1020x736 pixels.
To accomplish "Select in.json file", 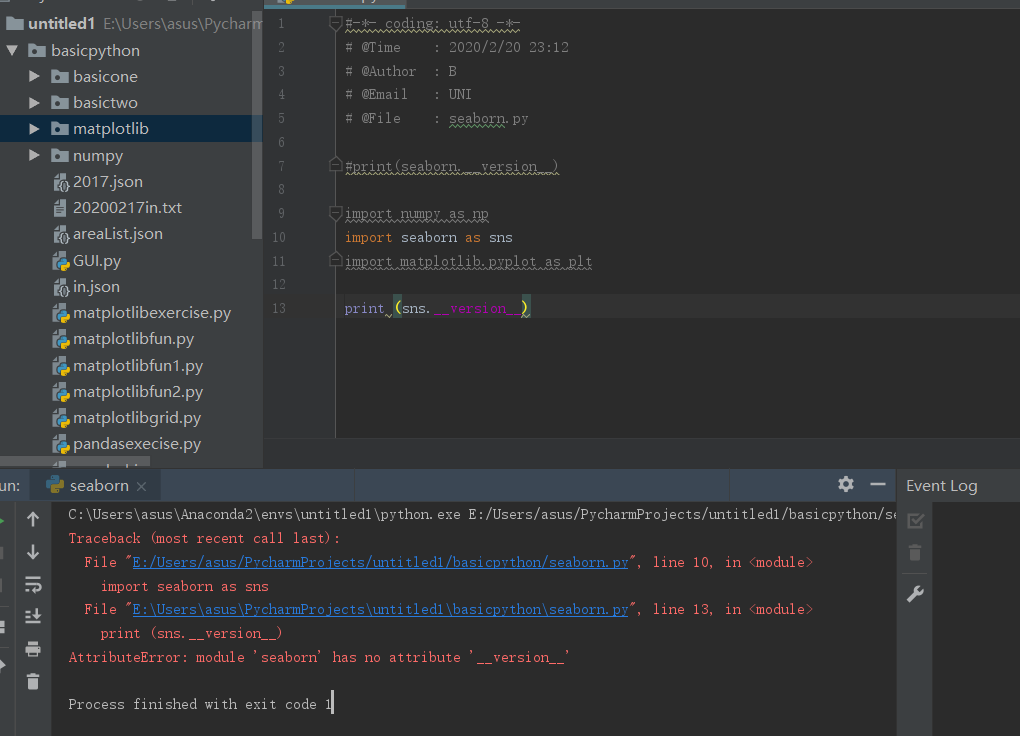I will pos(96,286).
